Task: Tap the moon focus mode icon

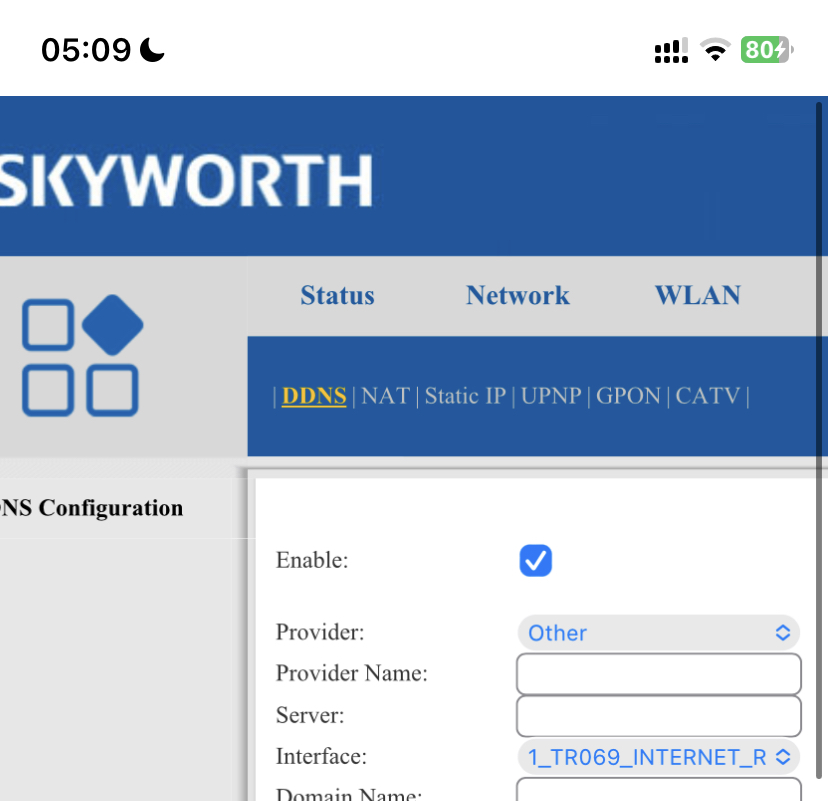Action: (x=152, y=50)
